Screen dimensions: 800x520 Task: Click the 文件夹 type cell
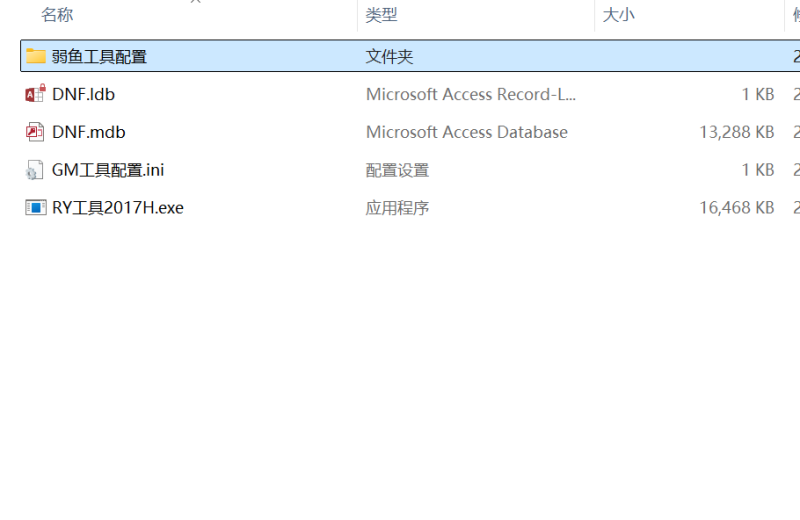tap(389, 57)
